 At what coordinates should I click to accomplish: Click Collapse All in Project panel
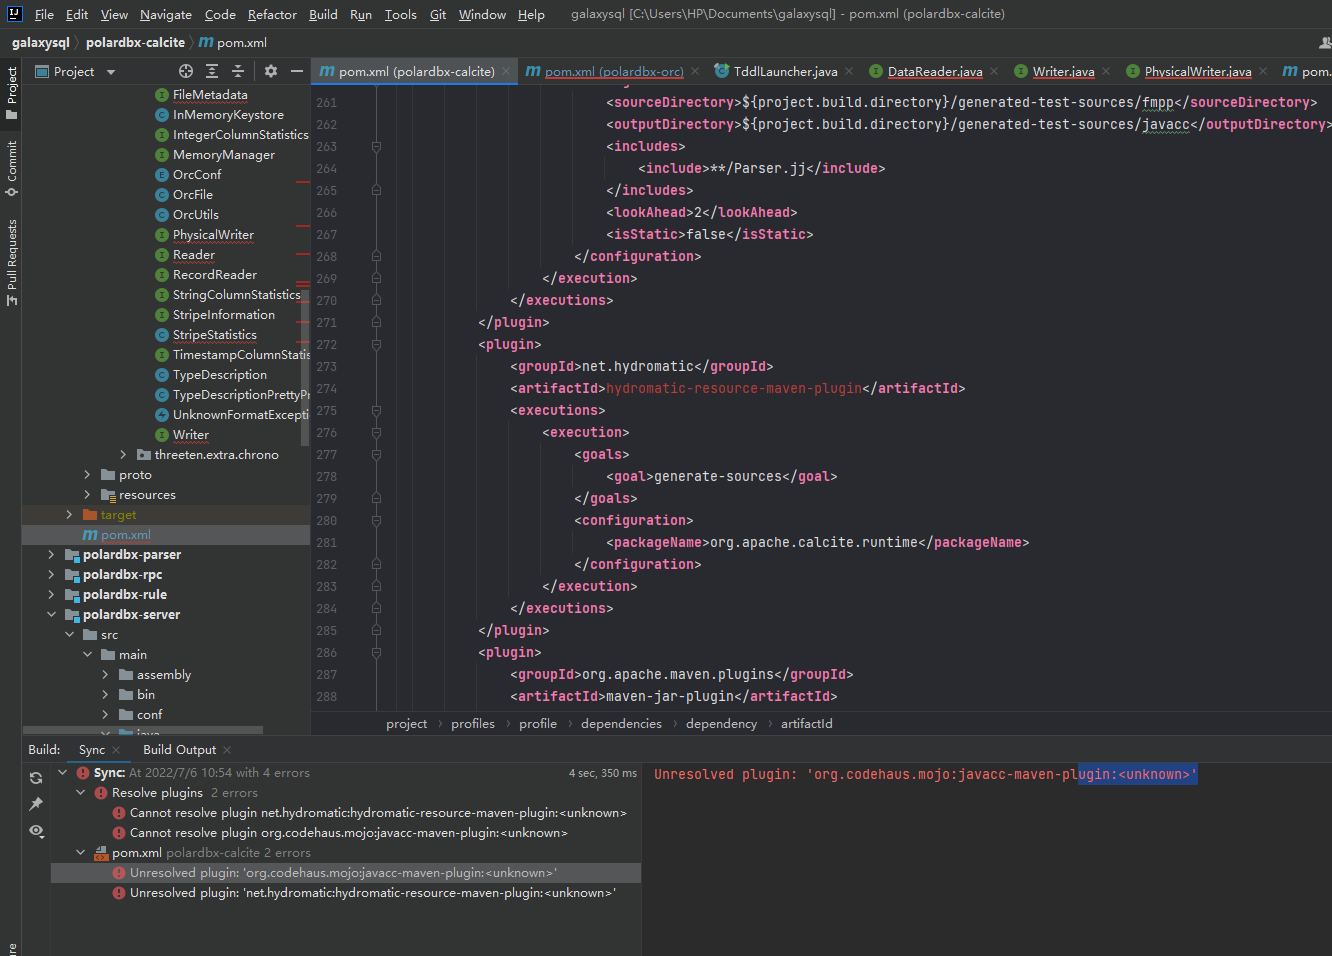point(238,71)
